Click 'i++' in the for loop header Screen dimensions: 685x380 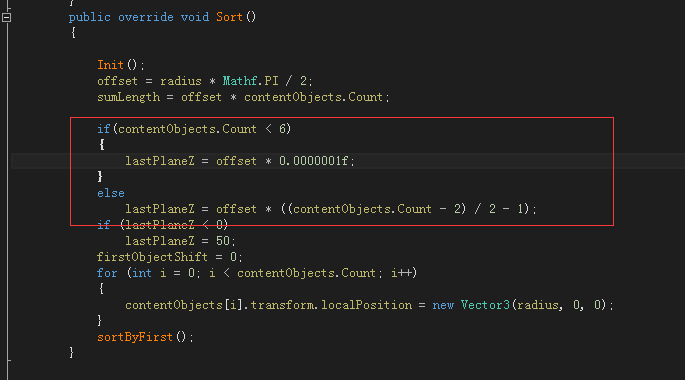401,273
